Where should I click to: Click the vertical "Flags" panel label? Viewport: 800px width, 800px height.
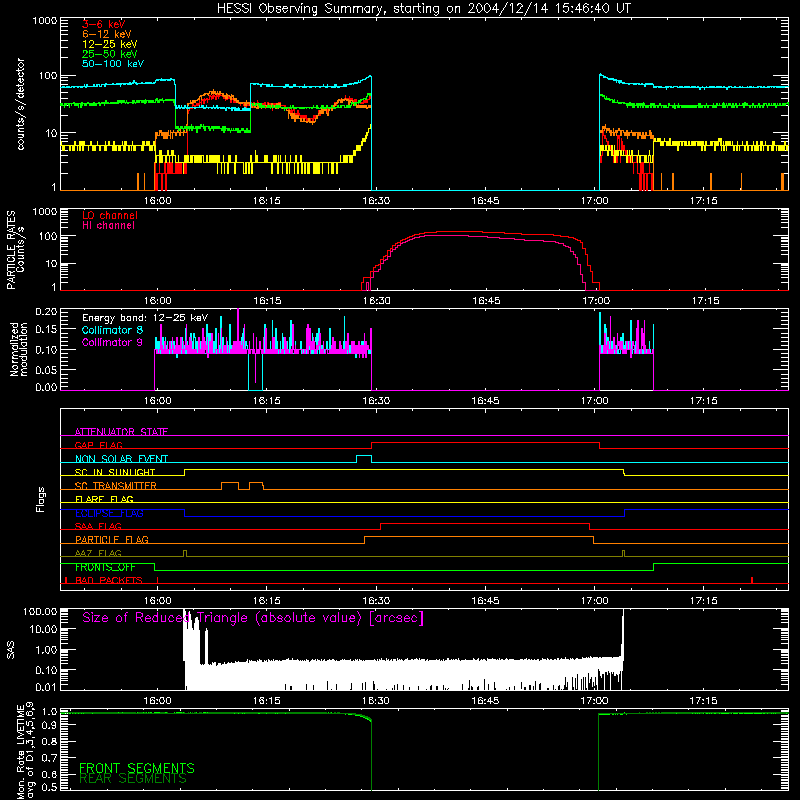41,499
